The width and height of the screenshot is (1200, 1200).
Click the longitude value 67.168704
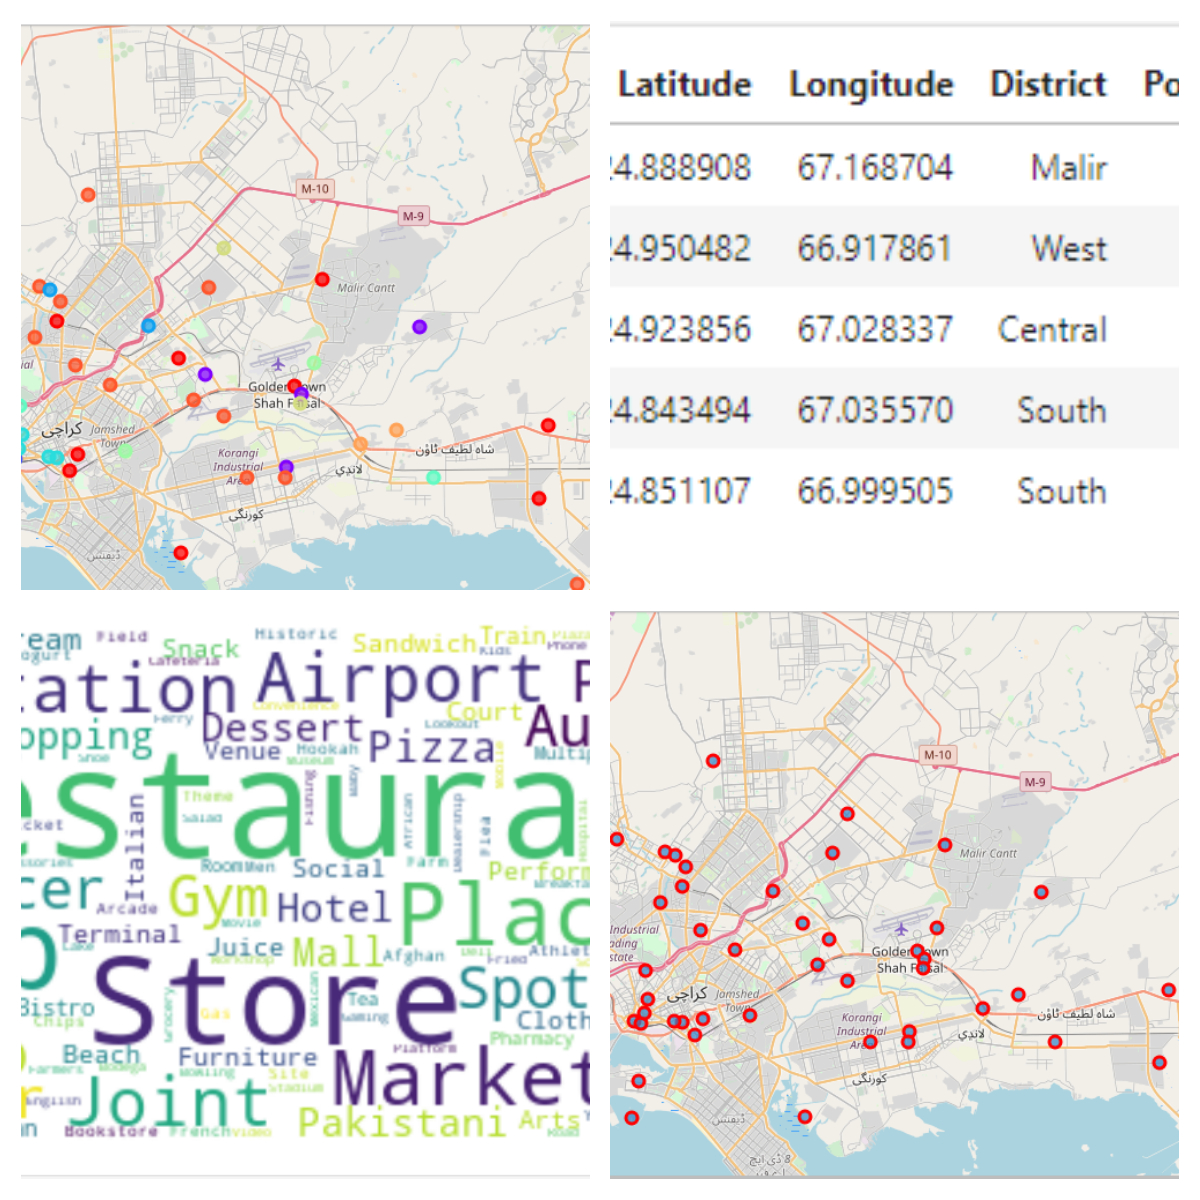pyautogui.click(x=874, y=168)
